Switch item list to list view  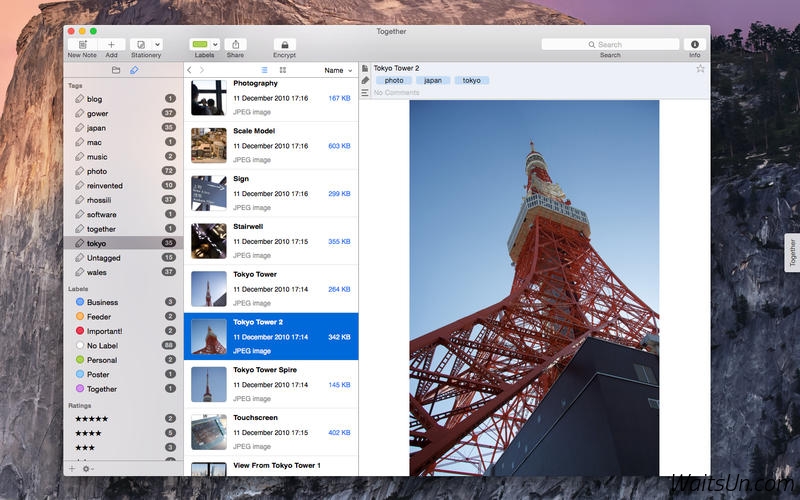tap(264, 70)
